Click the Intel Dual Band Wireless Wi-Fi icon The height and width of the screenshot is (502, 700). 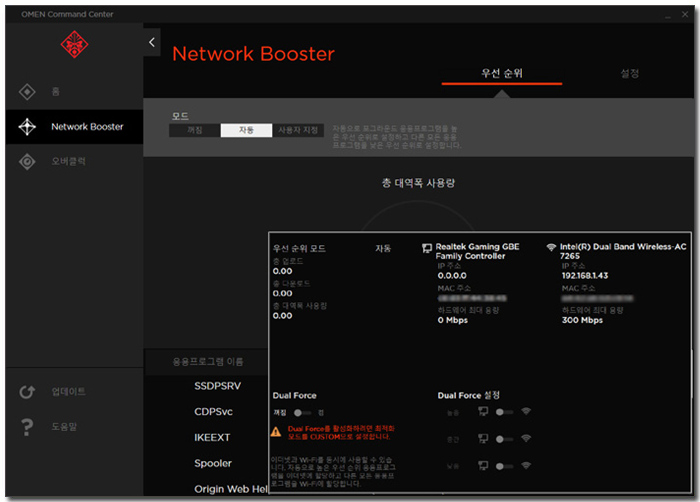click(551, 247)
